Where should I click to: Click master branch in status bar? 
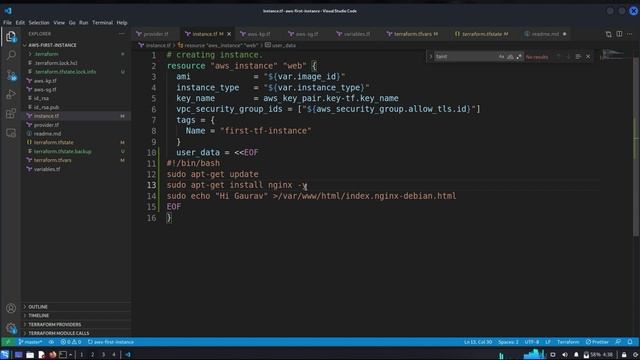coord(31,342)
